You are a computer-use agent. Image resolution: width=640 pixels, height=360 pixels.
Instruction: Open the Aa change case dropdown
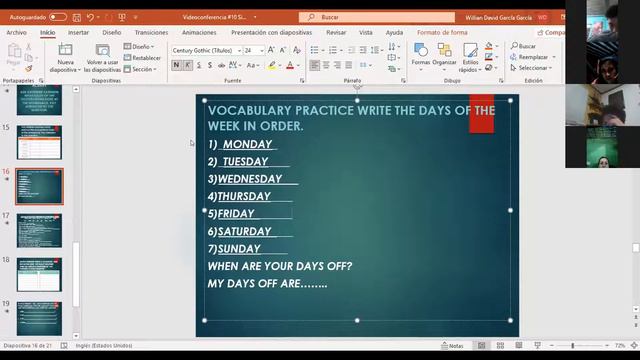coord(253,65)
